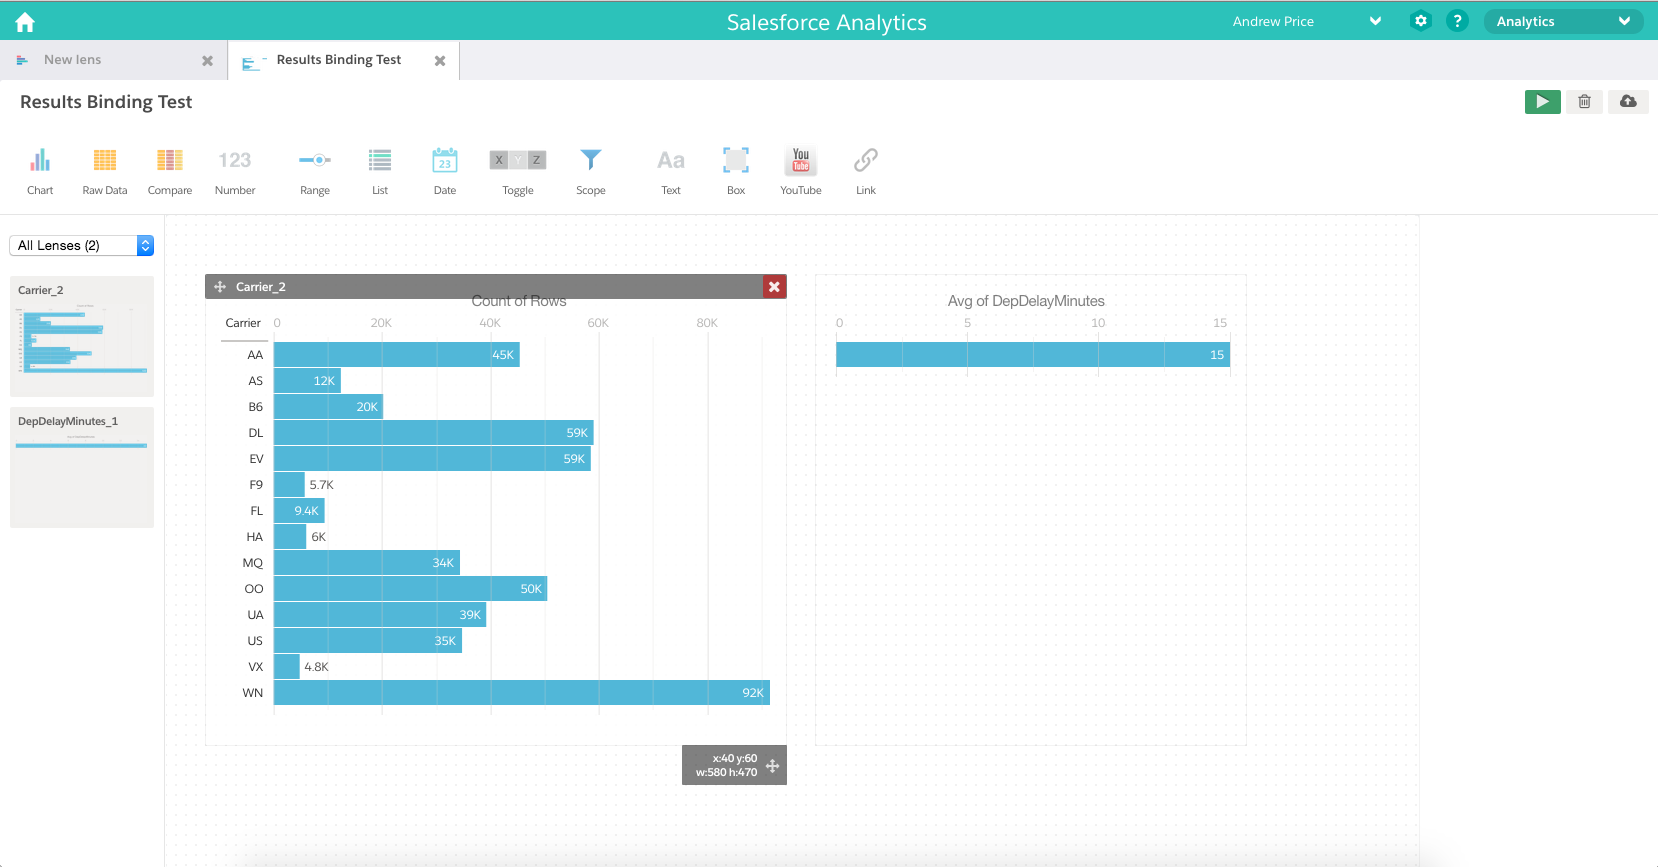
Task: Close the Results Binding Test tab
Action: tap(440, 61)
